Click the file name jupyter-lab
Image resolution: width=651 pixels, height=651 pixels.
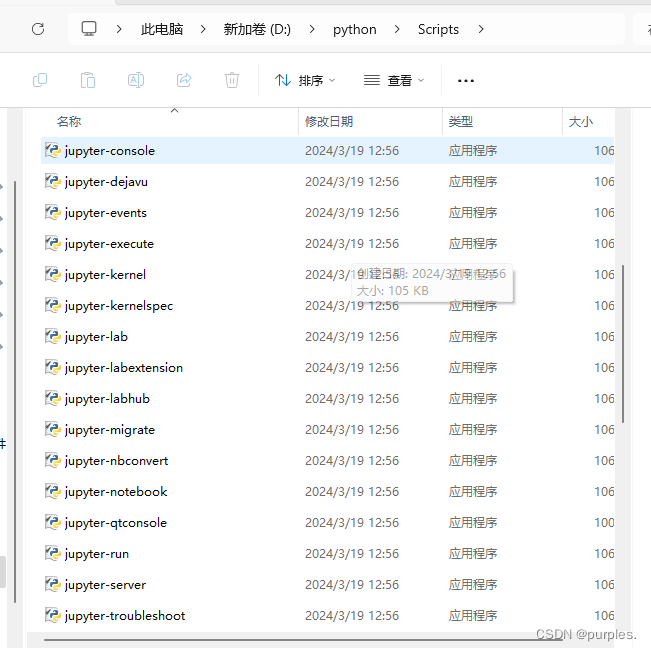tap(96, 337)
